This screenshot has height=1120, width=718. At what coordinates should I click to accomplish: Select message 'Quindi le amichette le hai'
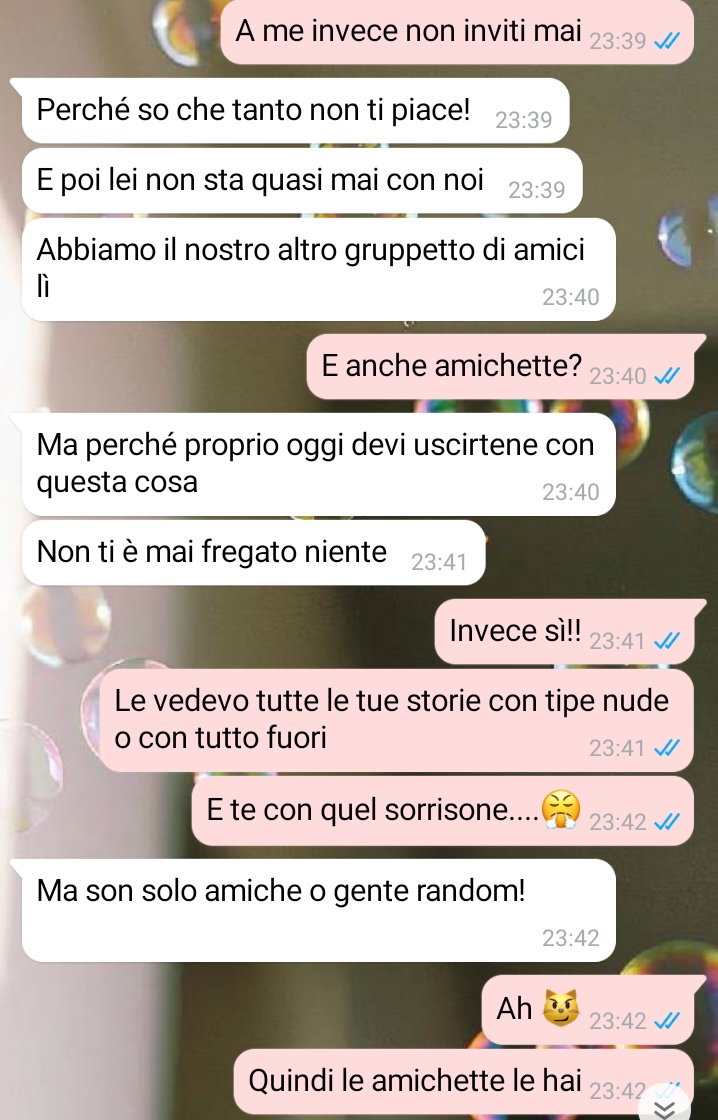coord(464,1081)
